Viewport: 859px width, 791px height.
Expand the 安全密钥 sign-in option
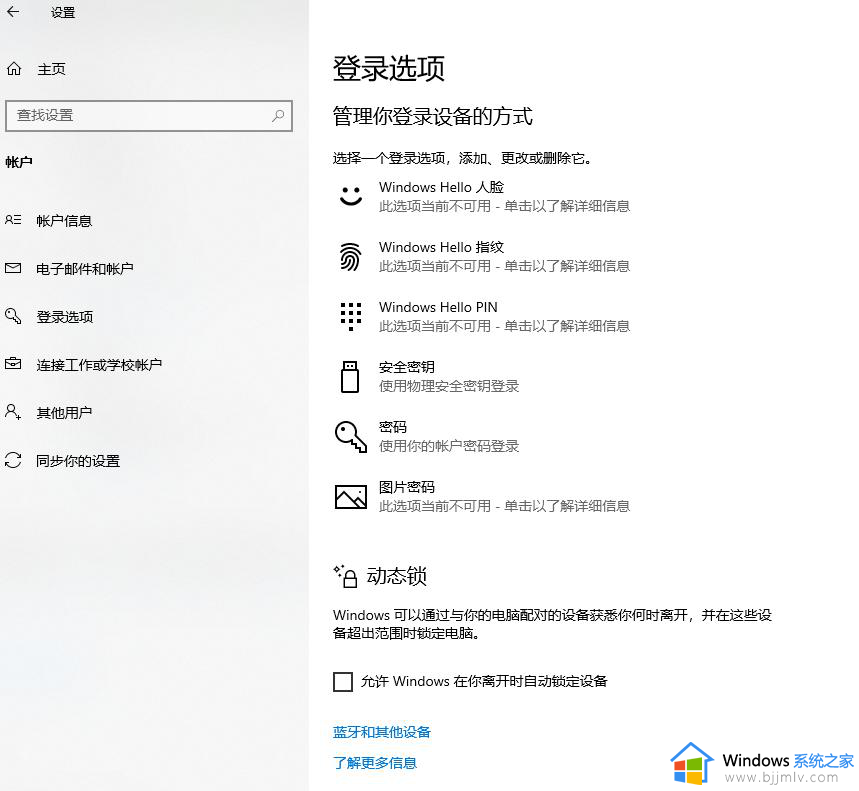(427, 376)
